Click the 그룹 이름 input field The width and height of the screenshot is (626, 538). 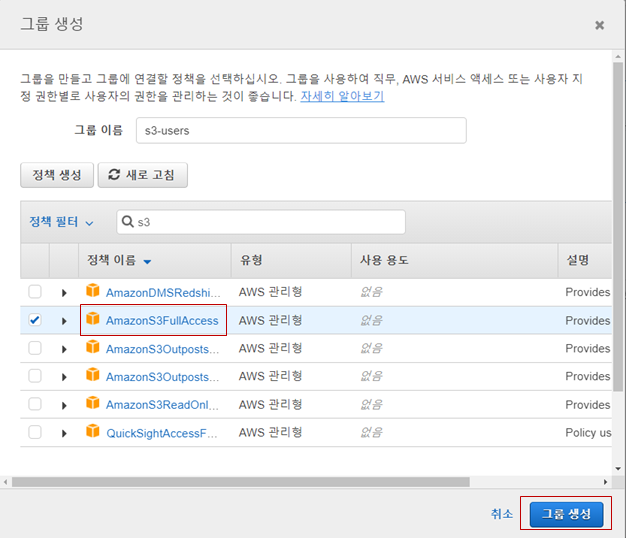coord(301,131)
